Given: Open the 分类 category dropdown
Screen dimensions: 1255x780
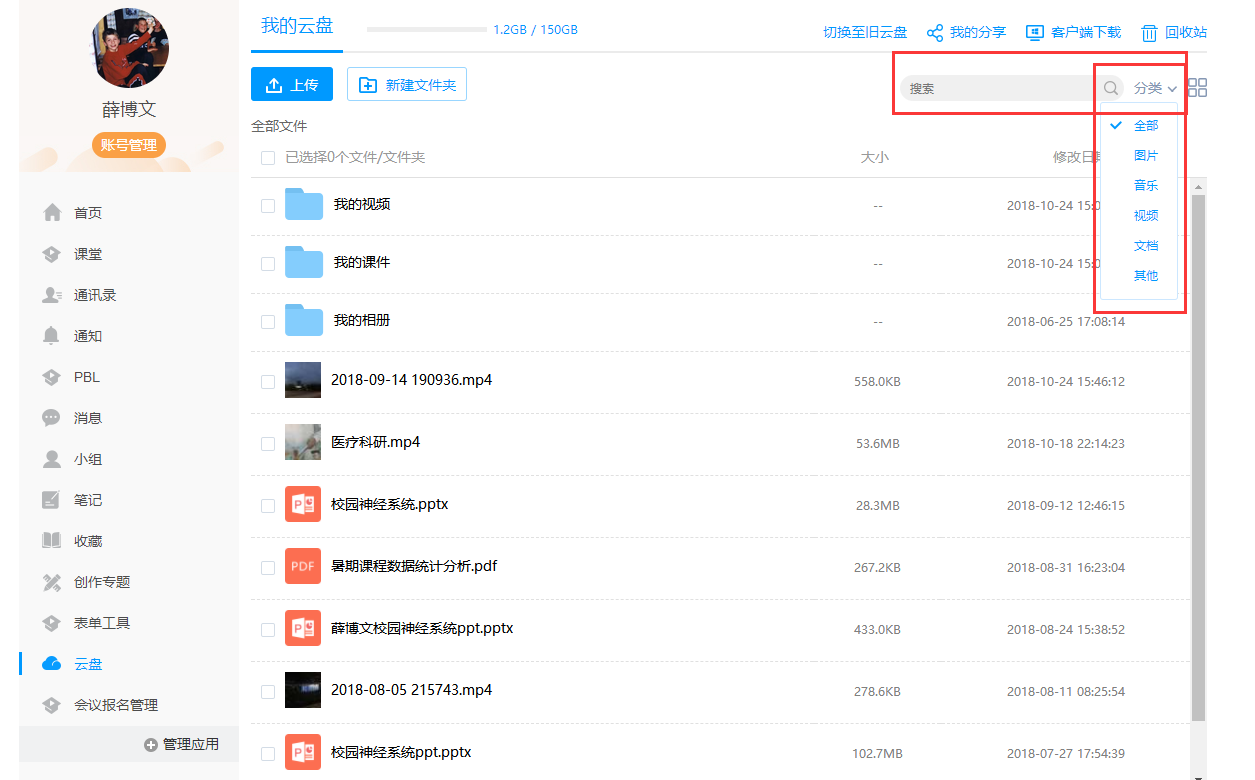Looking at the screenshot, I should [1155, 88].
